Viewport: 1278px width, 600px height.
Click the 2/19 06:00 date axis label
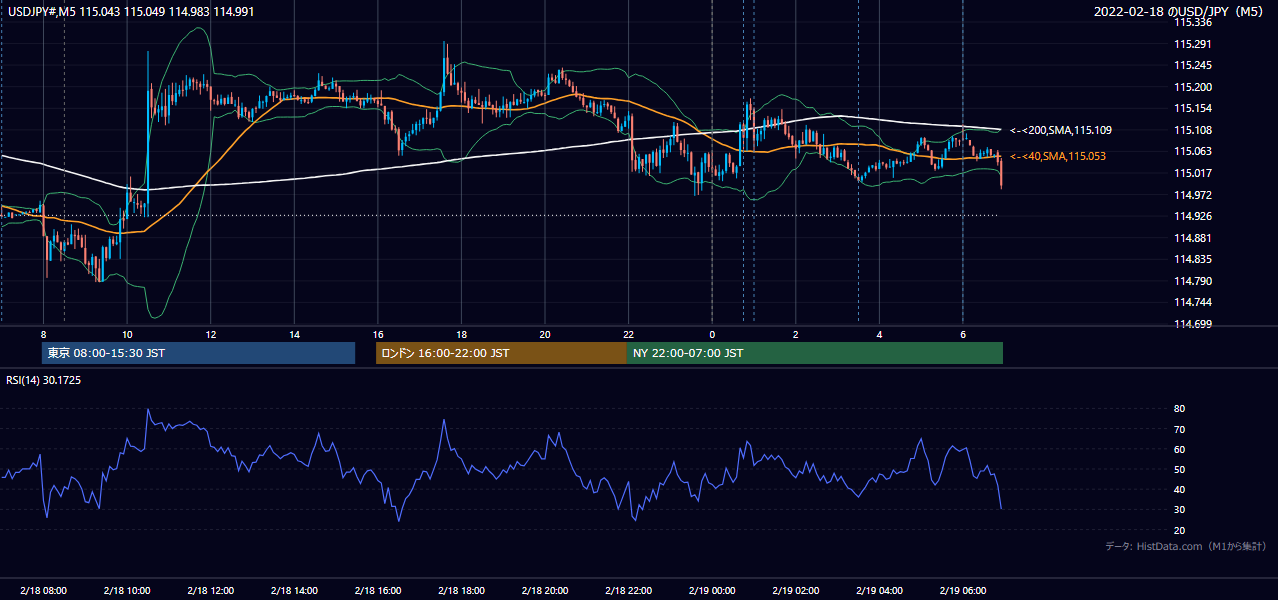(x=962, y=591)
